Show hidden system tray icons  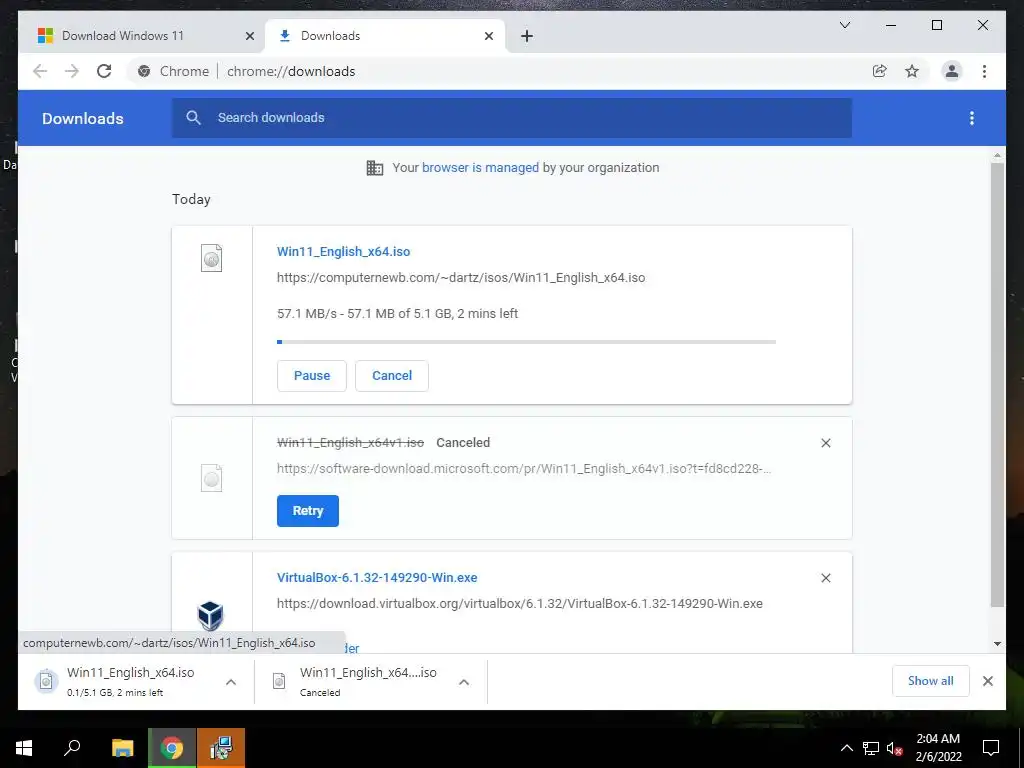[x=846, y=748]
